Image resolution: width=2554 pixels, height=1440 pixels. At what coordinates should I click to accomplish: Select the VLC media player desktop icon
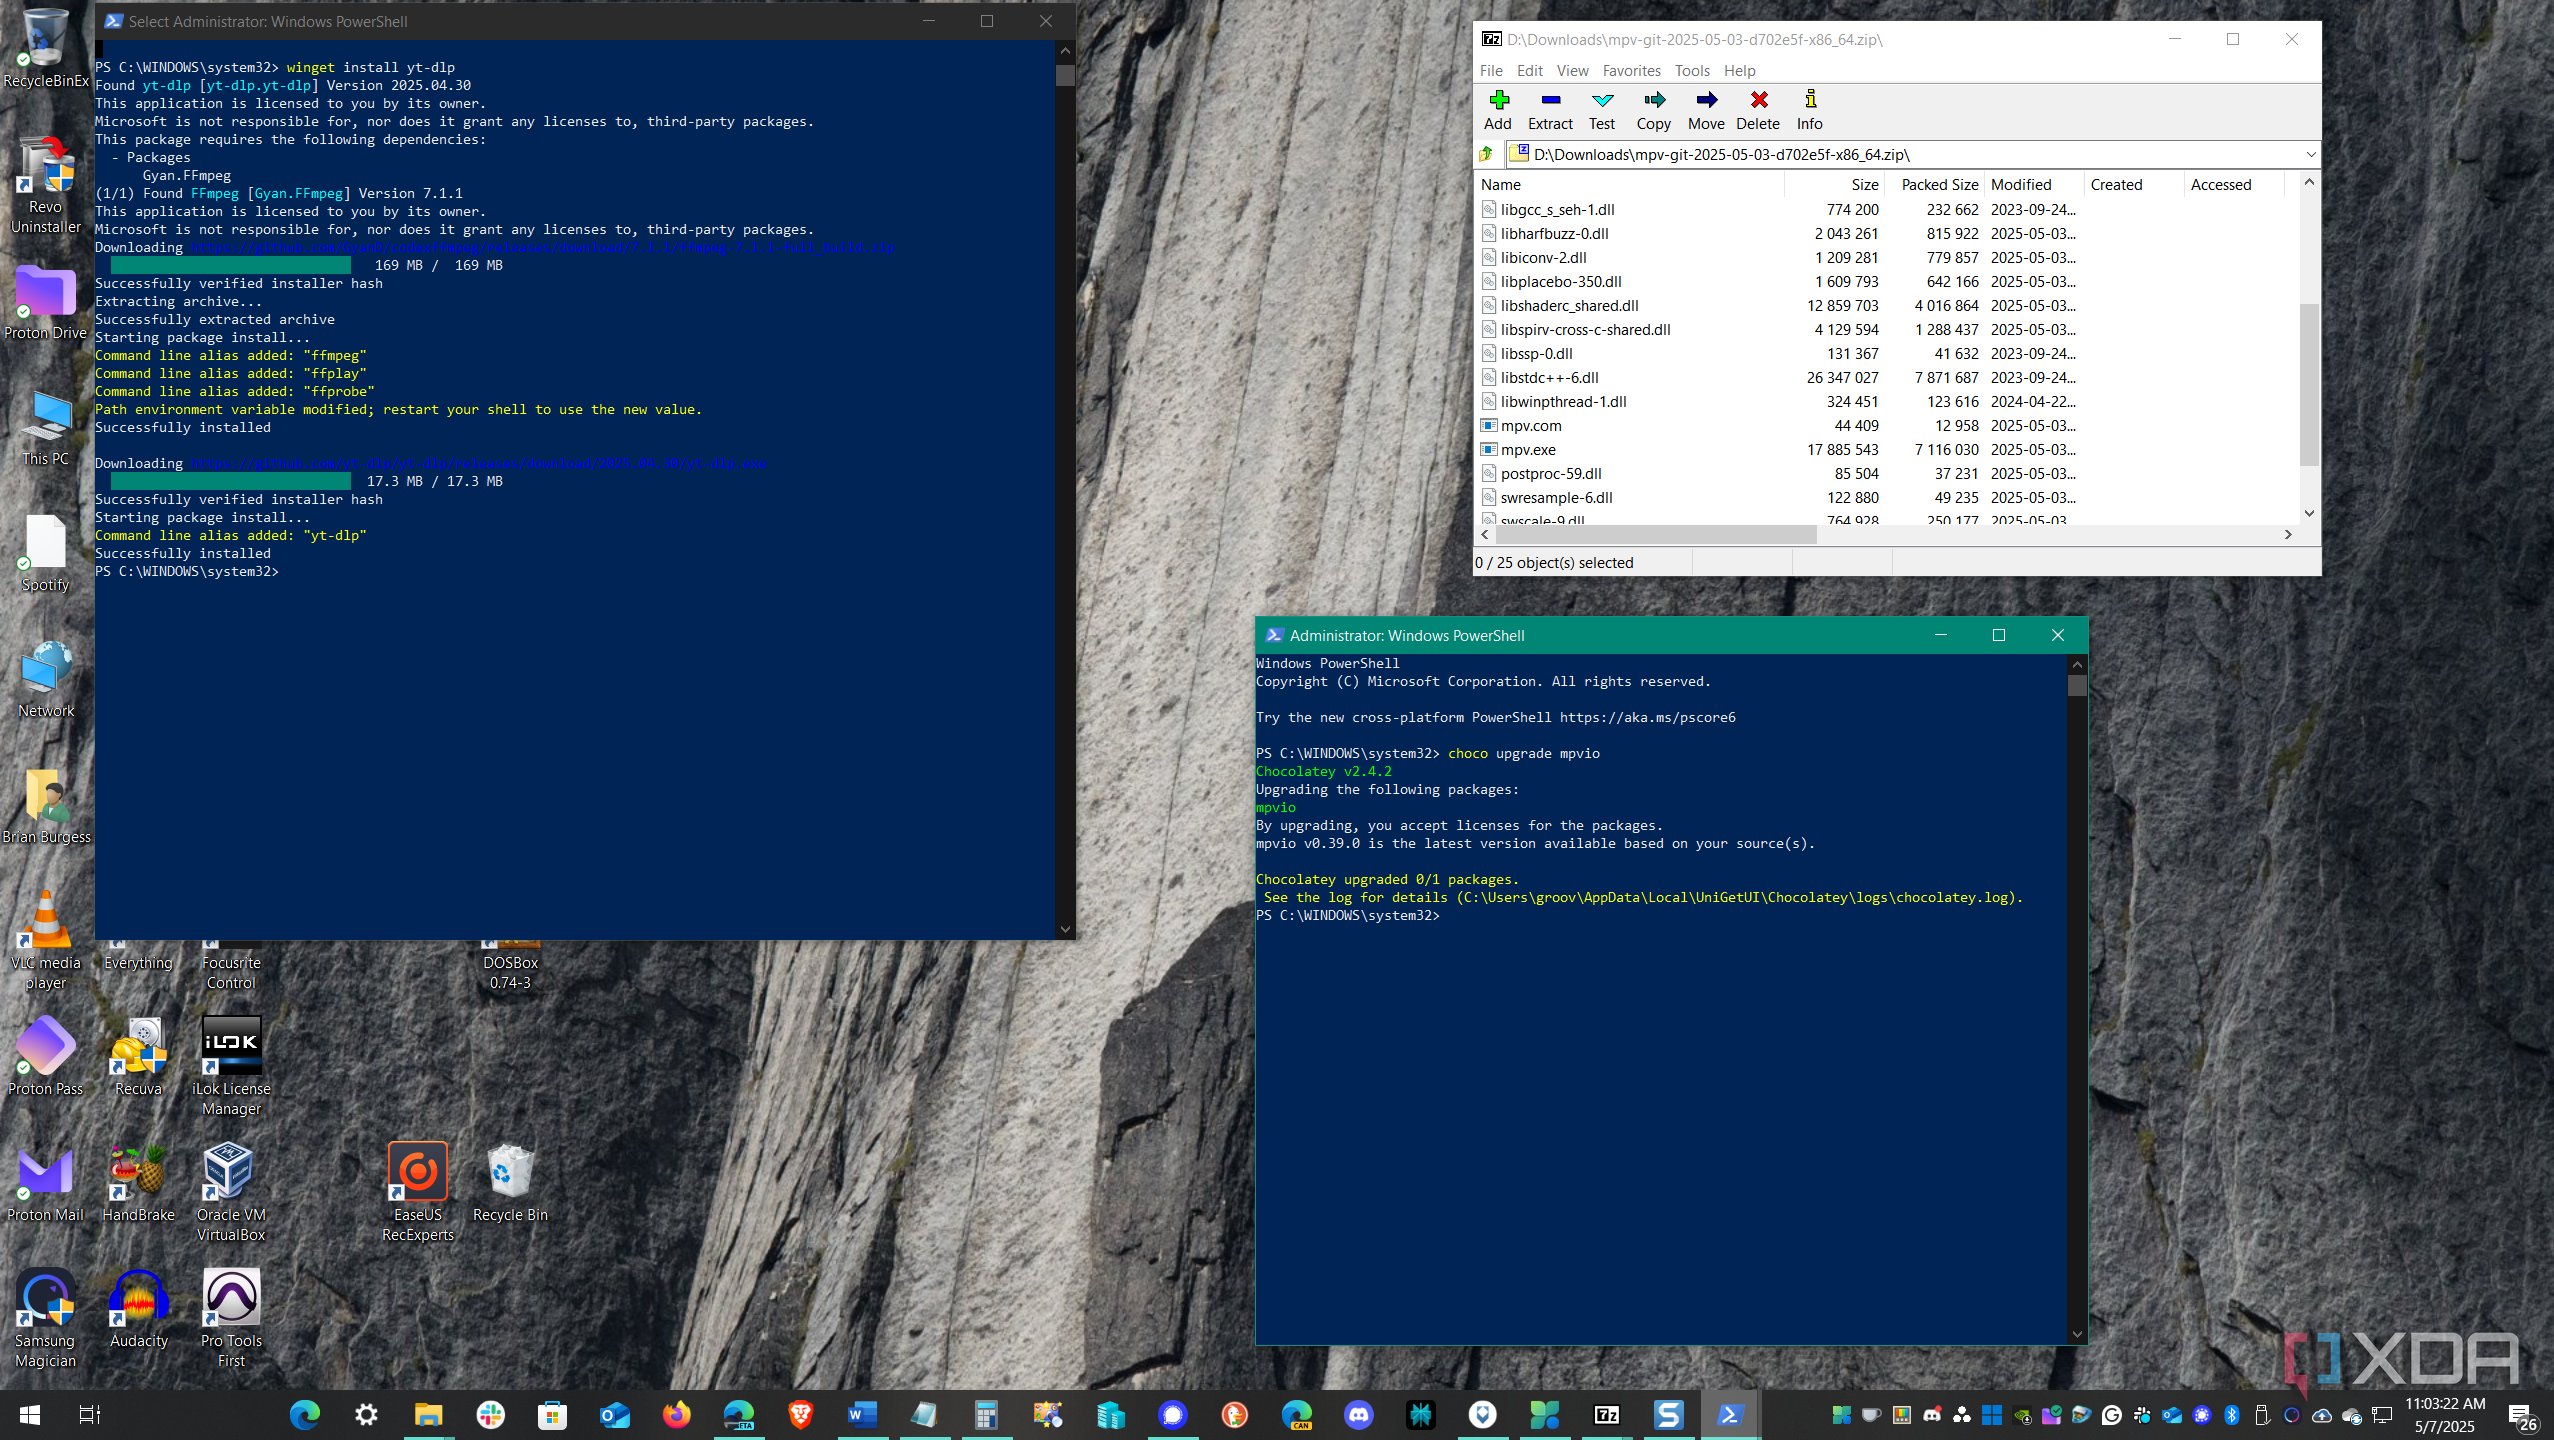[45, 940]
